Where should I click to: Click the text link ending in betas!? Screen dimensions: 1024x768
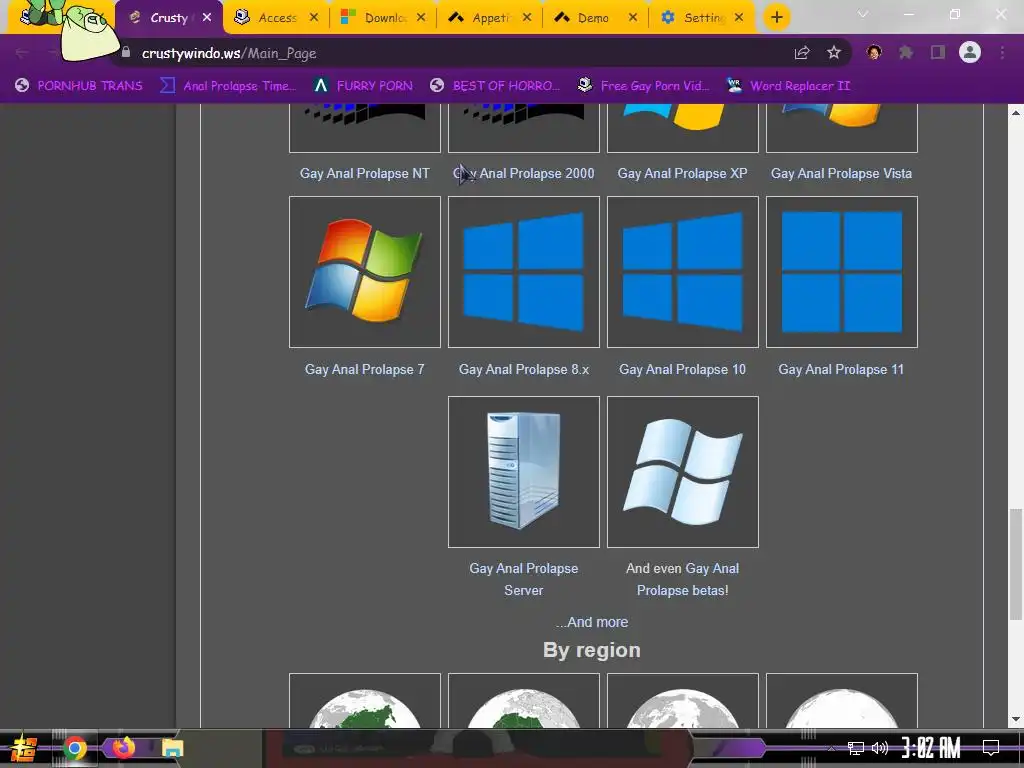coord(682,579)
